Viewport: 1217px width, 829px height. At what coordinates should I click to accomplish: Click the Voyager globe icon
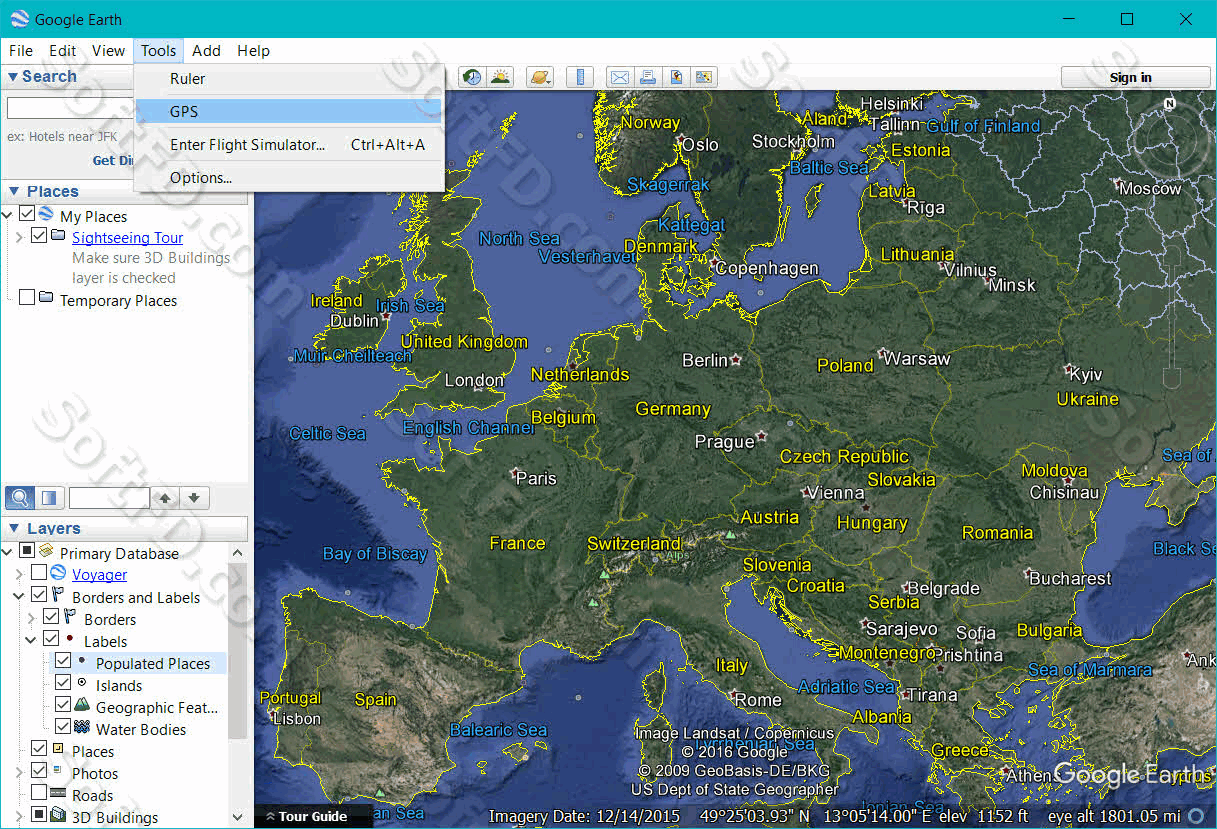[x=58, y=573]
